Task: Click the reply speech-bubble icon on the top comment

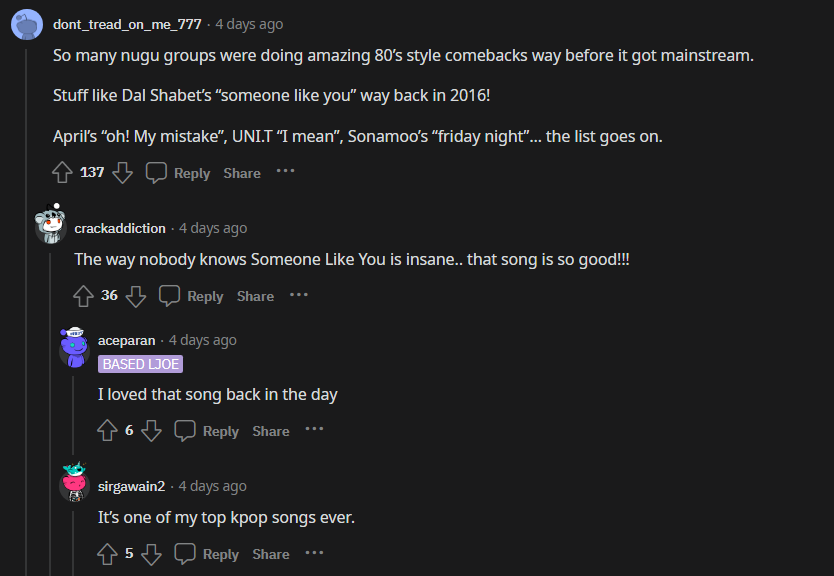Action: point(155,172)
